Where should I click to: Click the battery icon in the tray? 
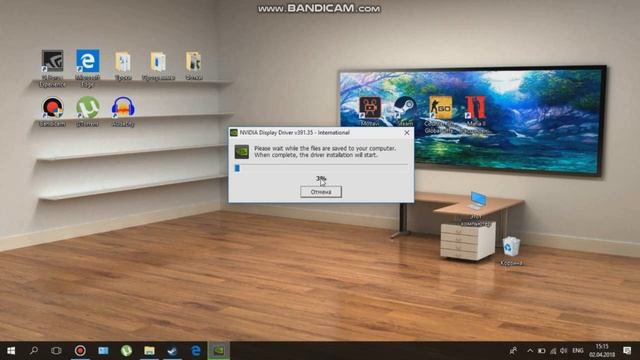pyautogui.click(x=542, y=351)
